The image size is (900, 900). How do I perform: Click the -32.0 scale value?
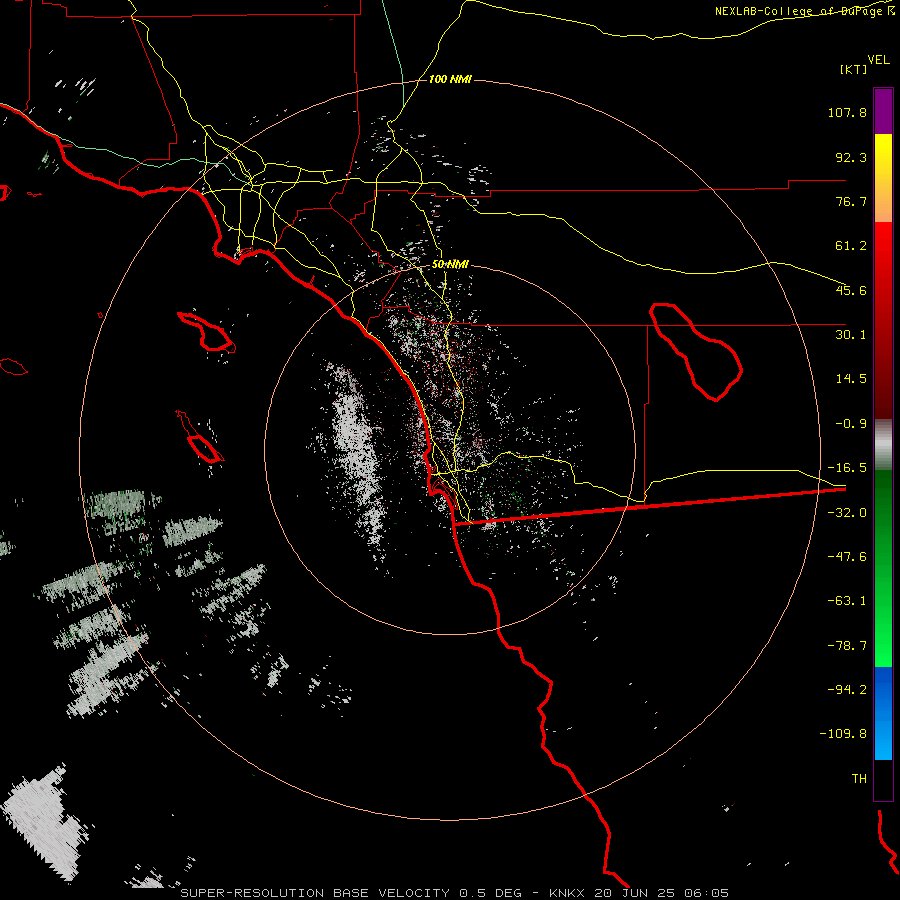click(x=847, y=512)
